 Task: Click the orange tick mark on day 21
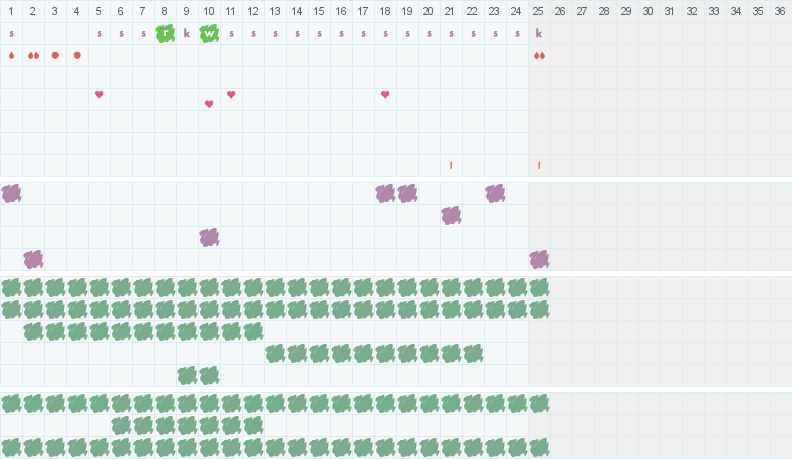coord(451,165)
